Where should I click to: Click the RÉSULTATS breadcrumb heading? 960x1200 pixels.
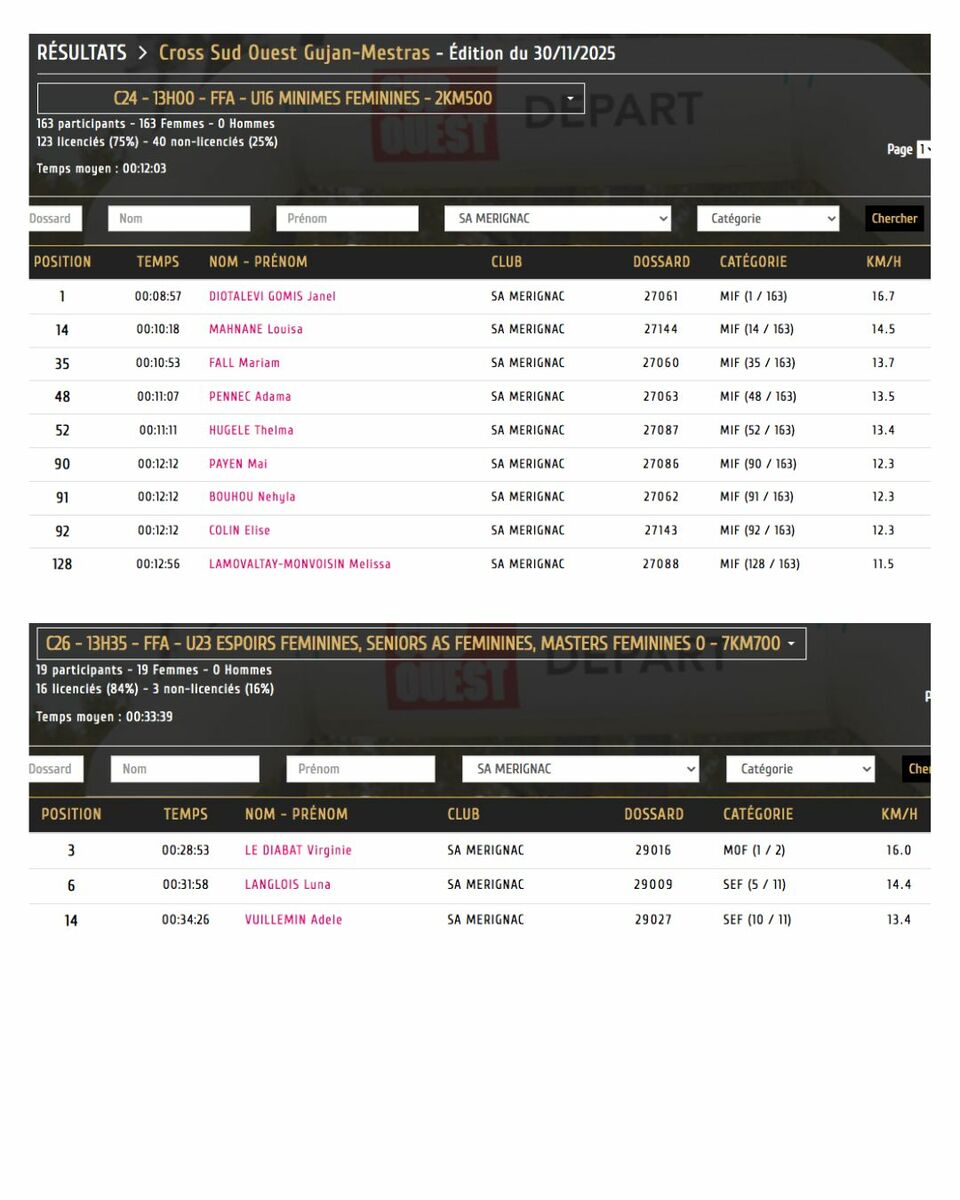82,53
